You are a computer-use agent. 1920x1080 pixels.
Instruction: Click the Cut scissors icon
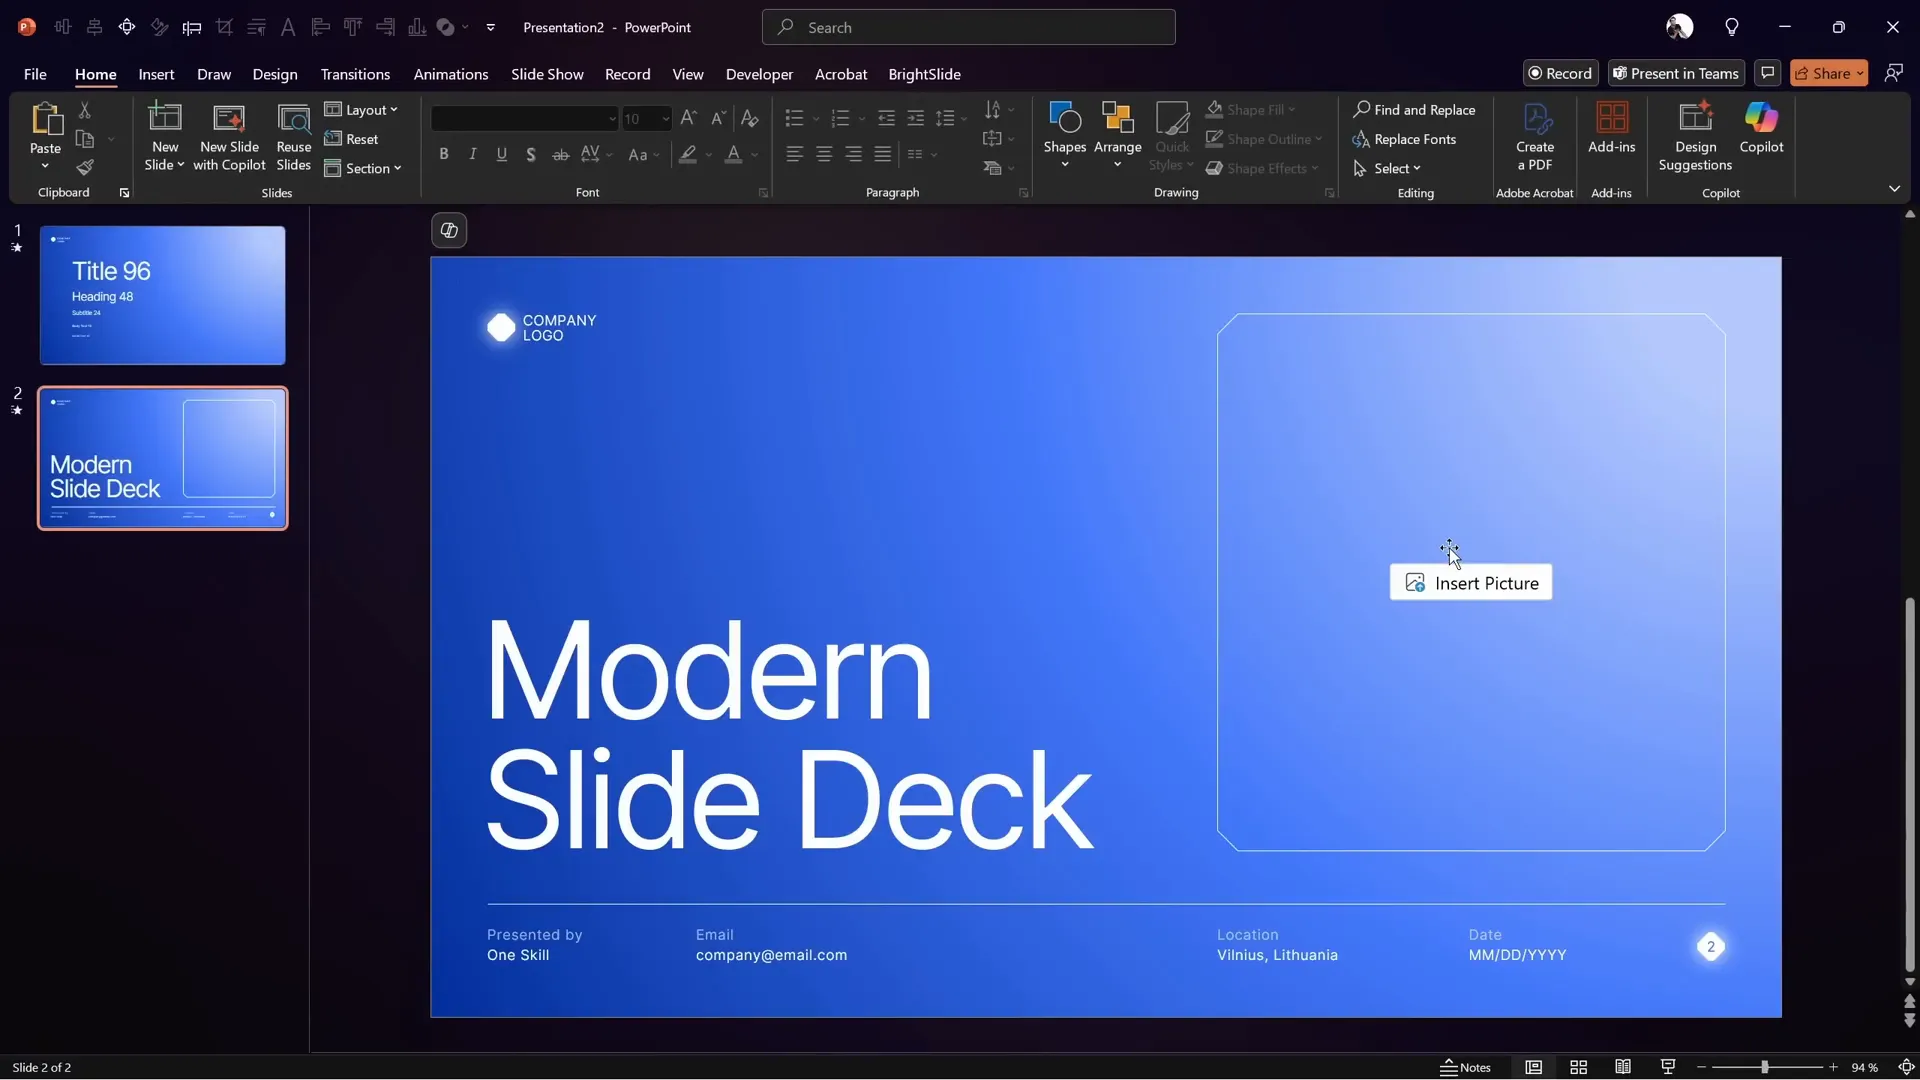pyautogui.click(x=85, y=110)
